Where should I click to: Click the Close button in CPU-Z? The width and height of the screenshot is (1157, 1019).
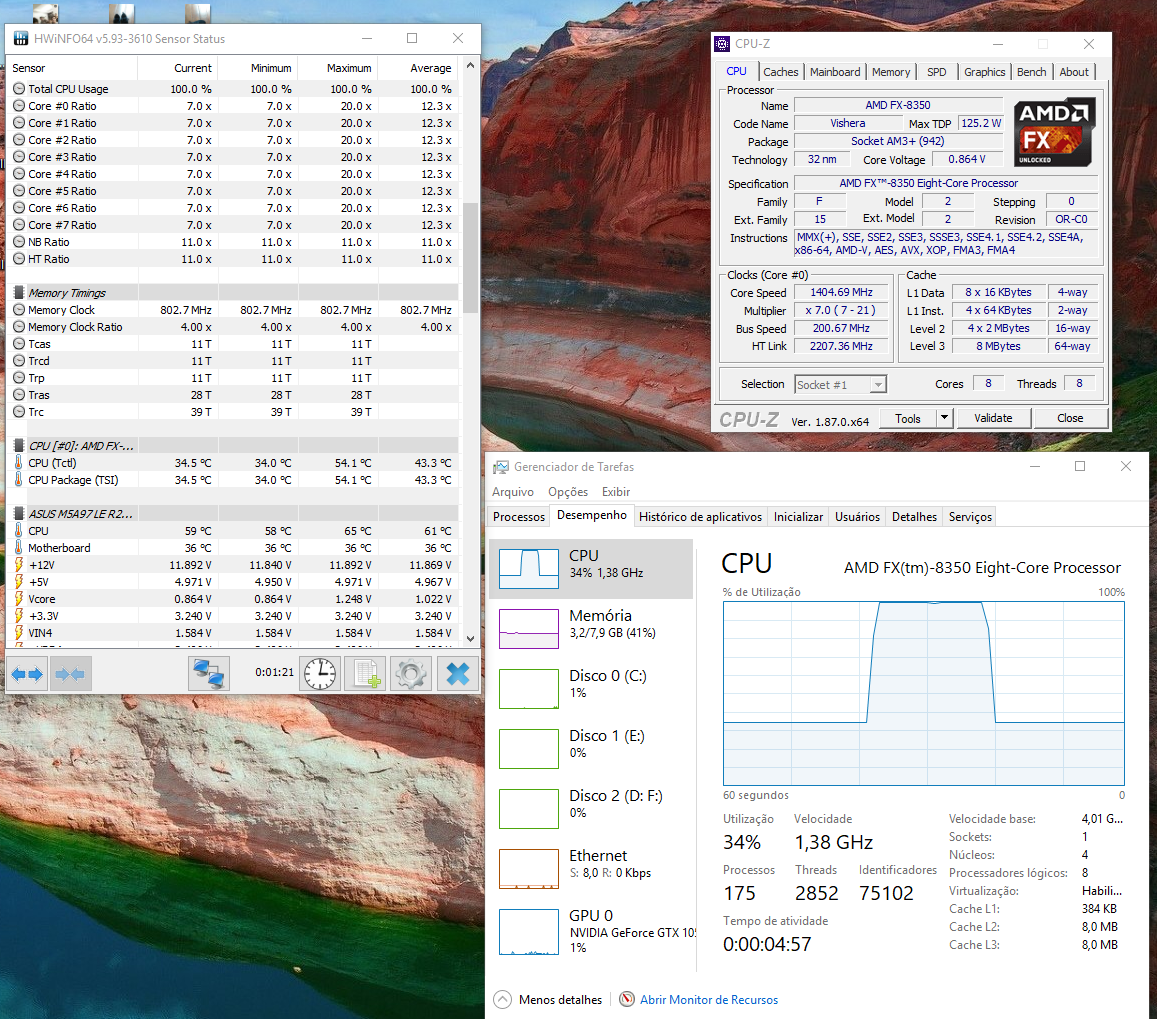pos(1070,418)
